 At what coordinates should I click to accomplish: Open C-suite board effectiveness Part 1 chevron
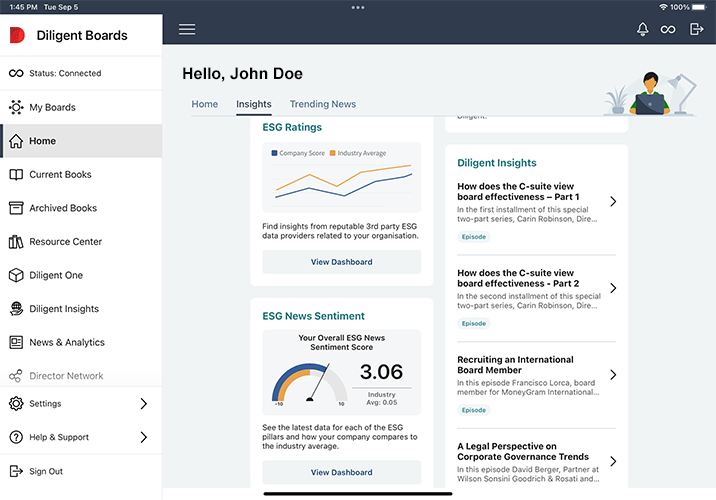pyautogui.click(x=613, y=201)
